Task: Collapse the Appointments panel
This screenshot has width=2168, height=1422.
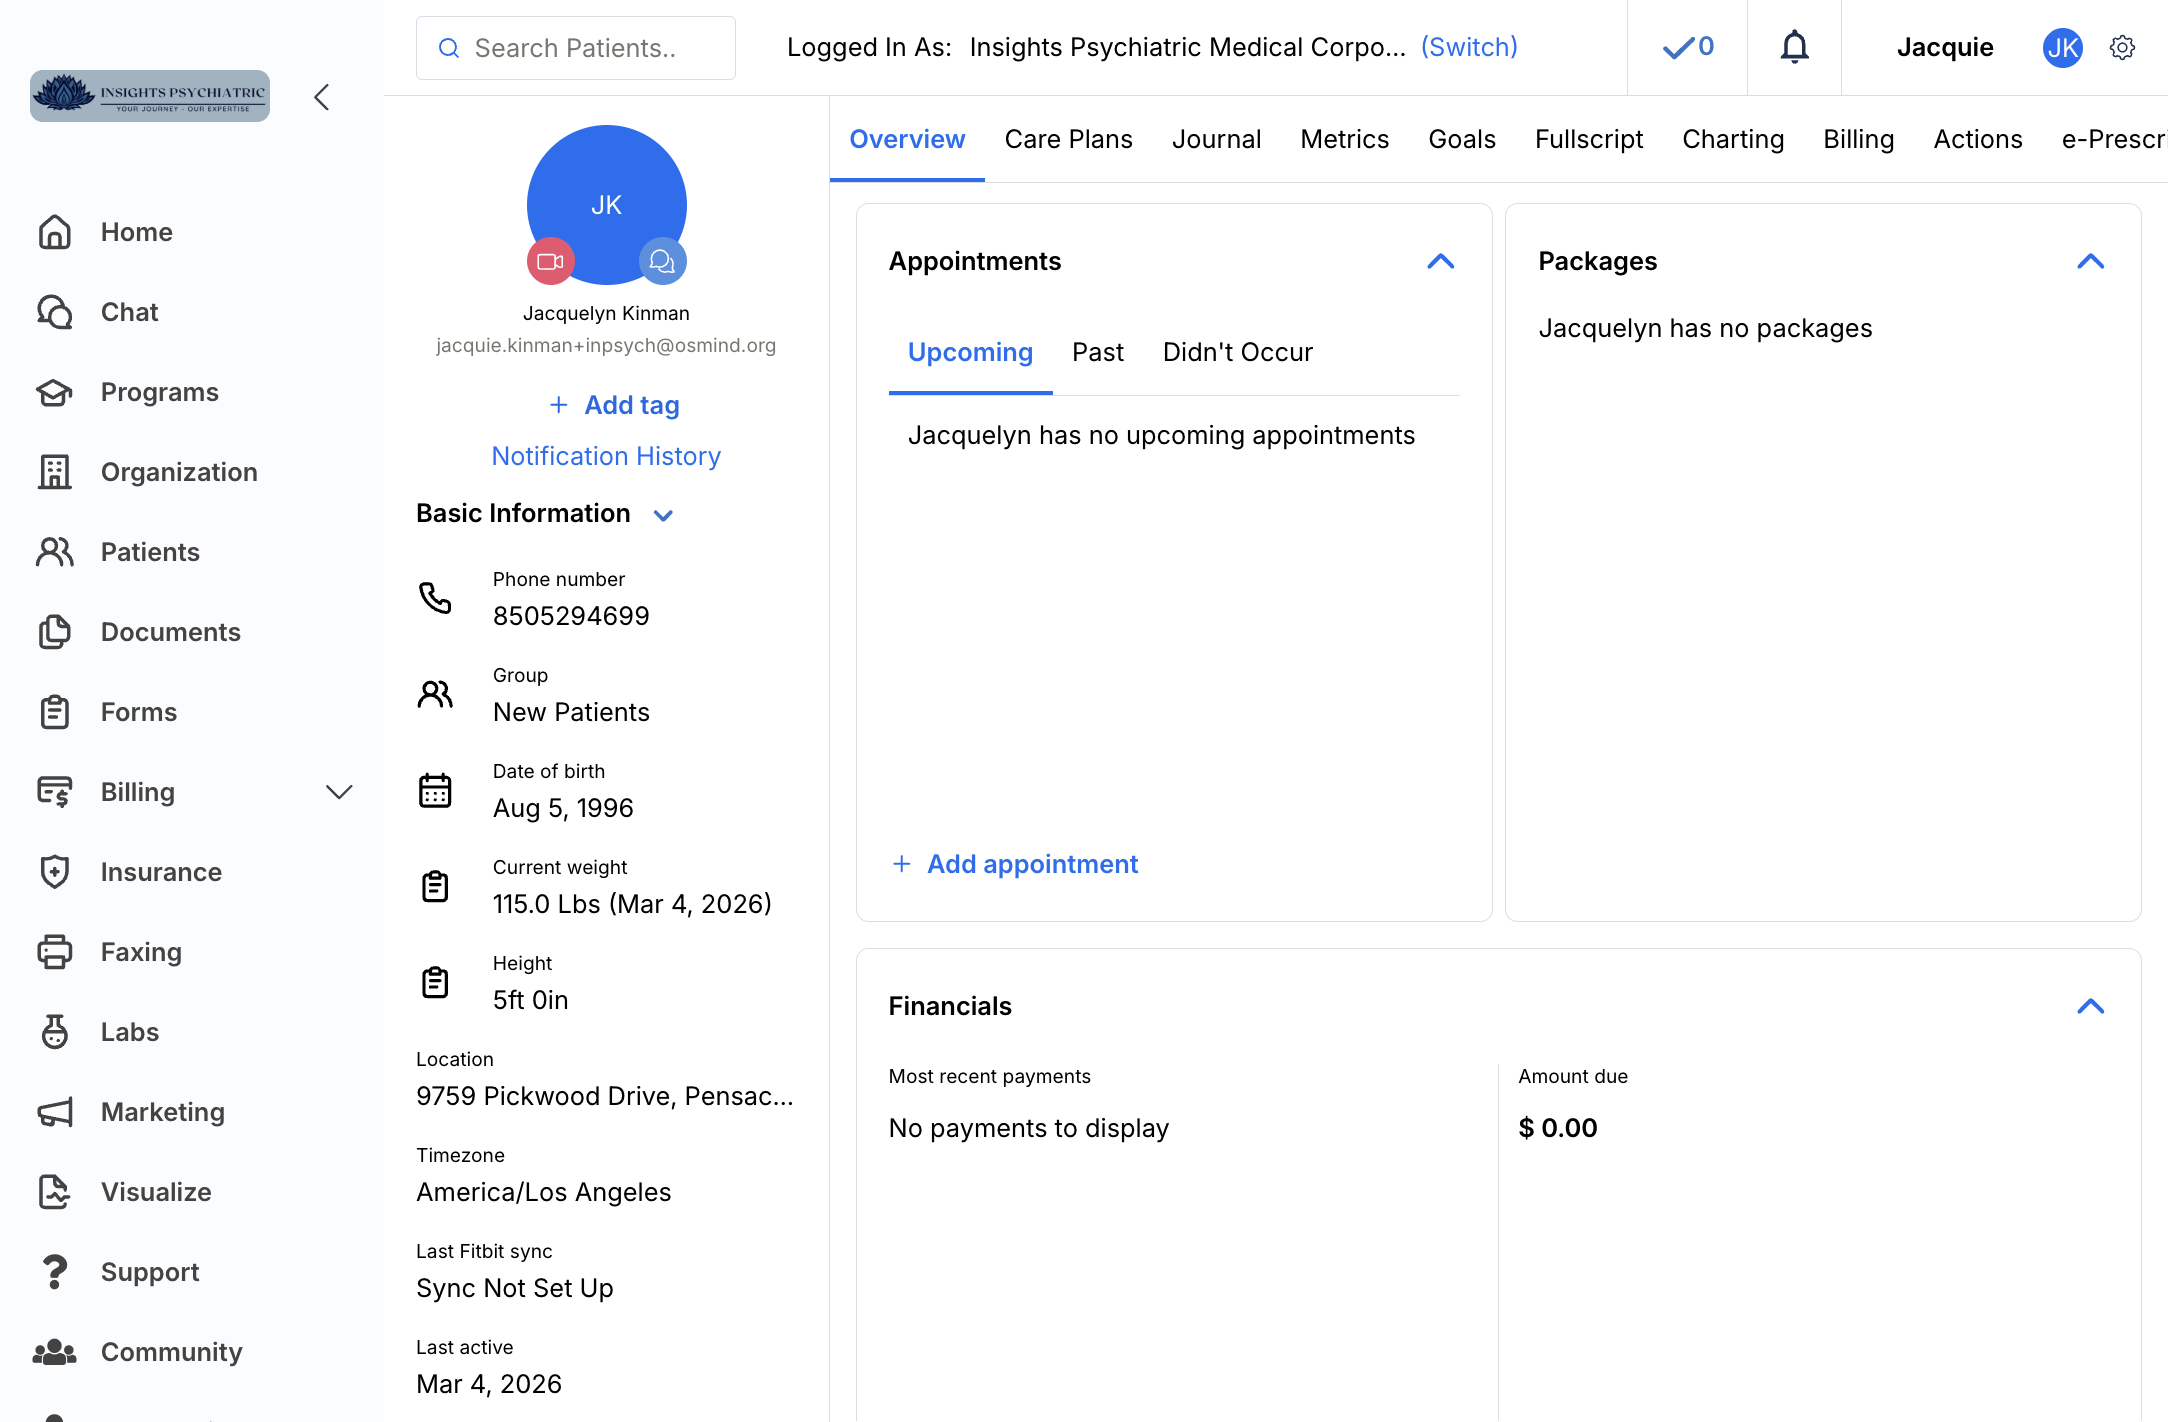Action: [x=1440, y=261]
